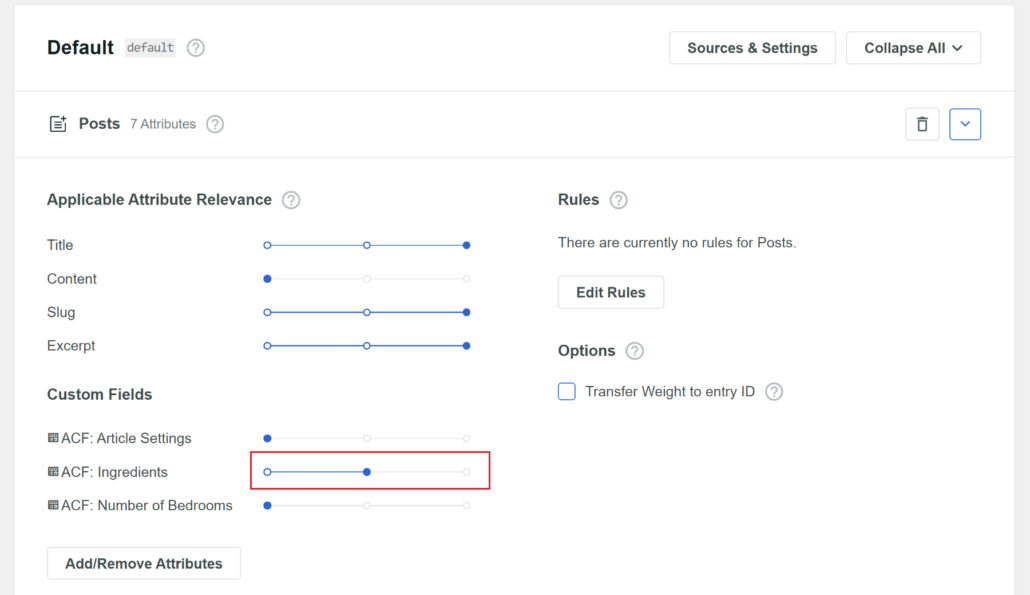Click 'There are currently no rules' message

coord(677,243)
